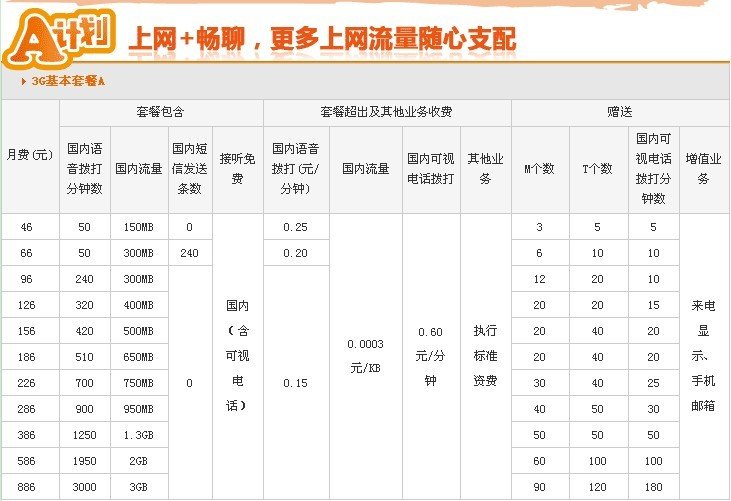Click the 0.20 voice rate cell
Image resolution: width=731 pixels, height=501 pixels.
296,253
